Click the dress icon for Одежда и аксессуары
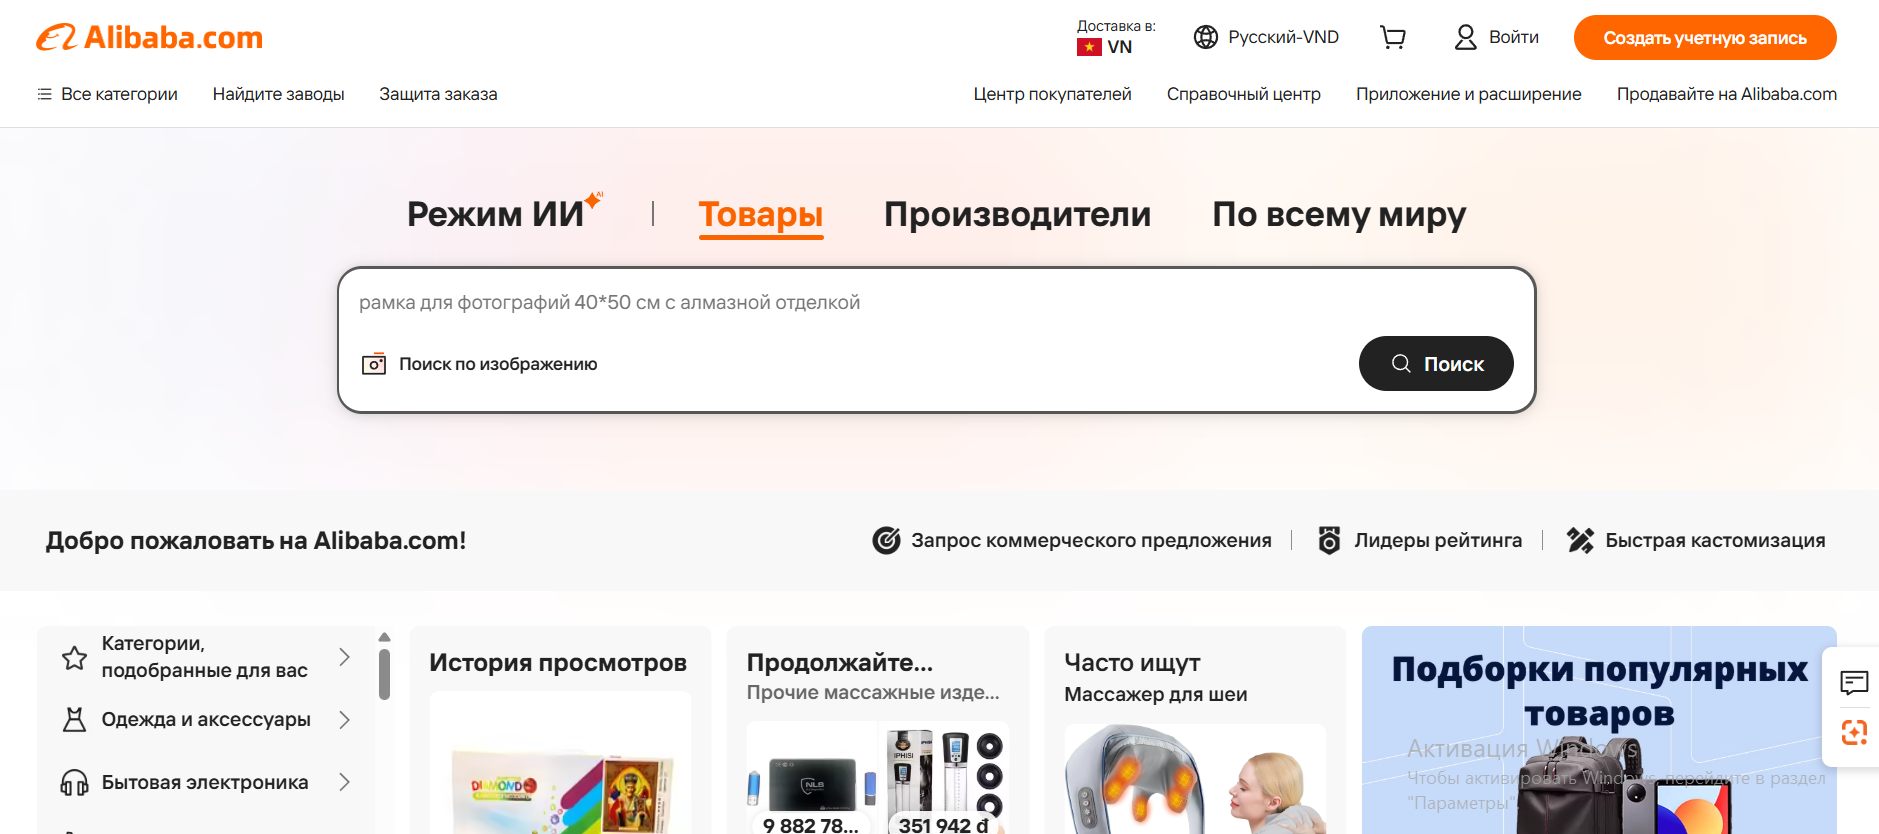 [x=74, y=720]
